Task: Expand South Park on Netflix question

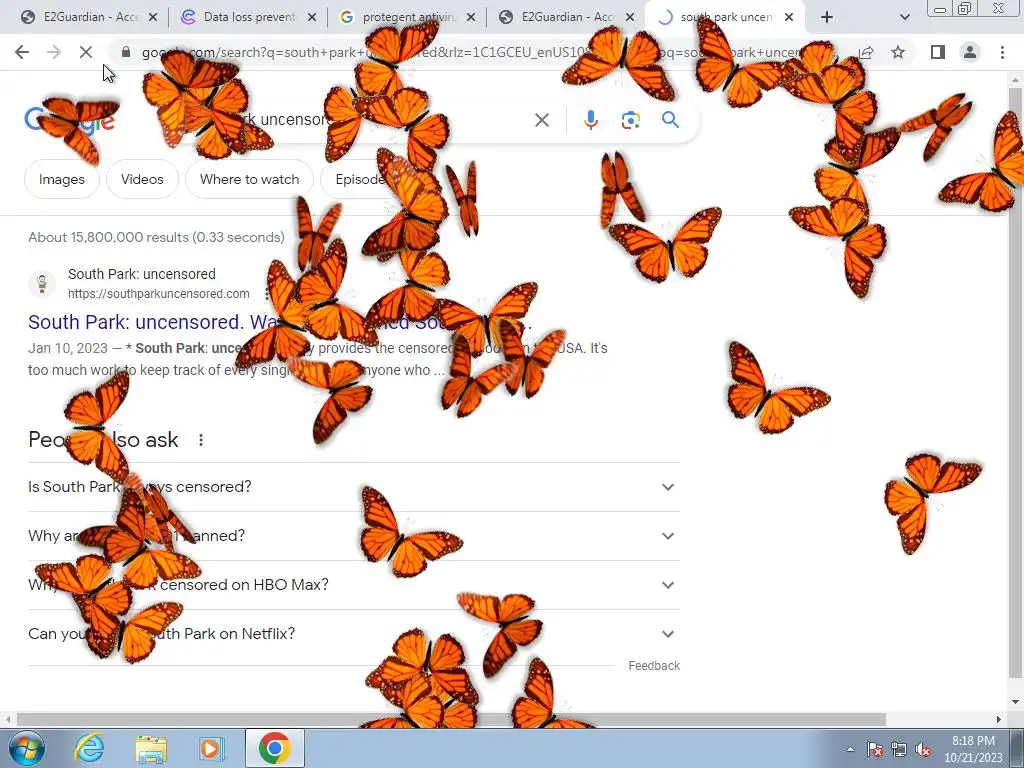Action: 354,634
